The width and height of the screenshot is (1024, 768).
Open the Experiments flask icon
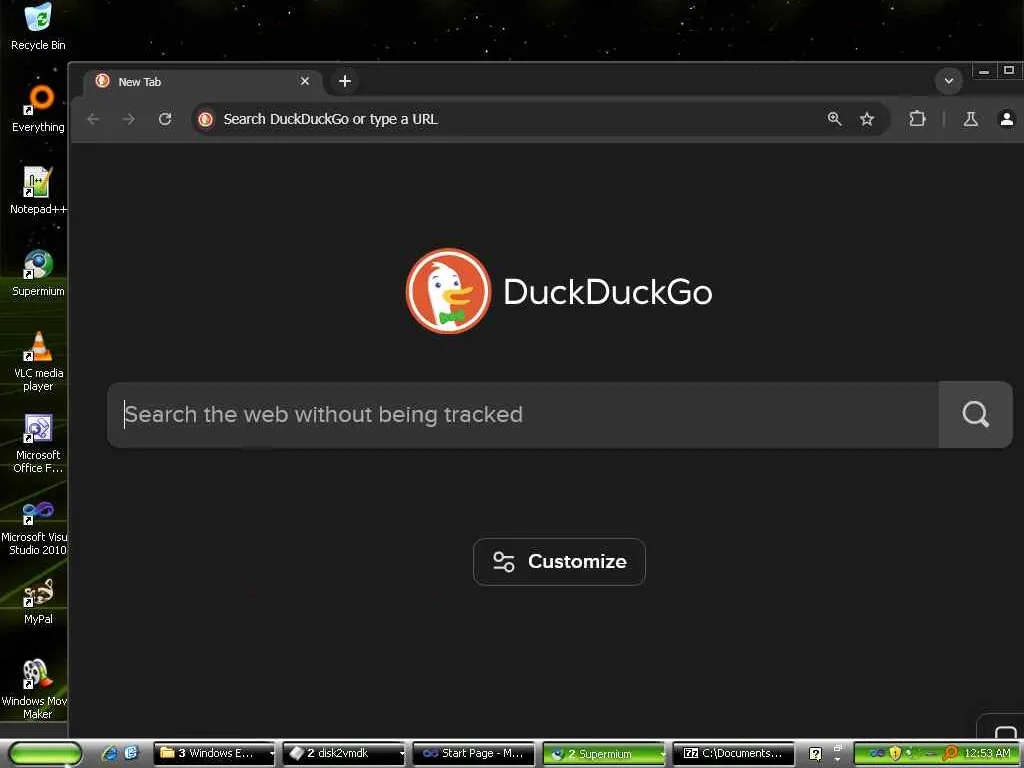tap(970, 119)
